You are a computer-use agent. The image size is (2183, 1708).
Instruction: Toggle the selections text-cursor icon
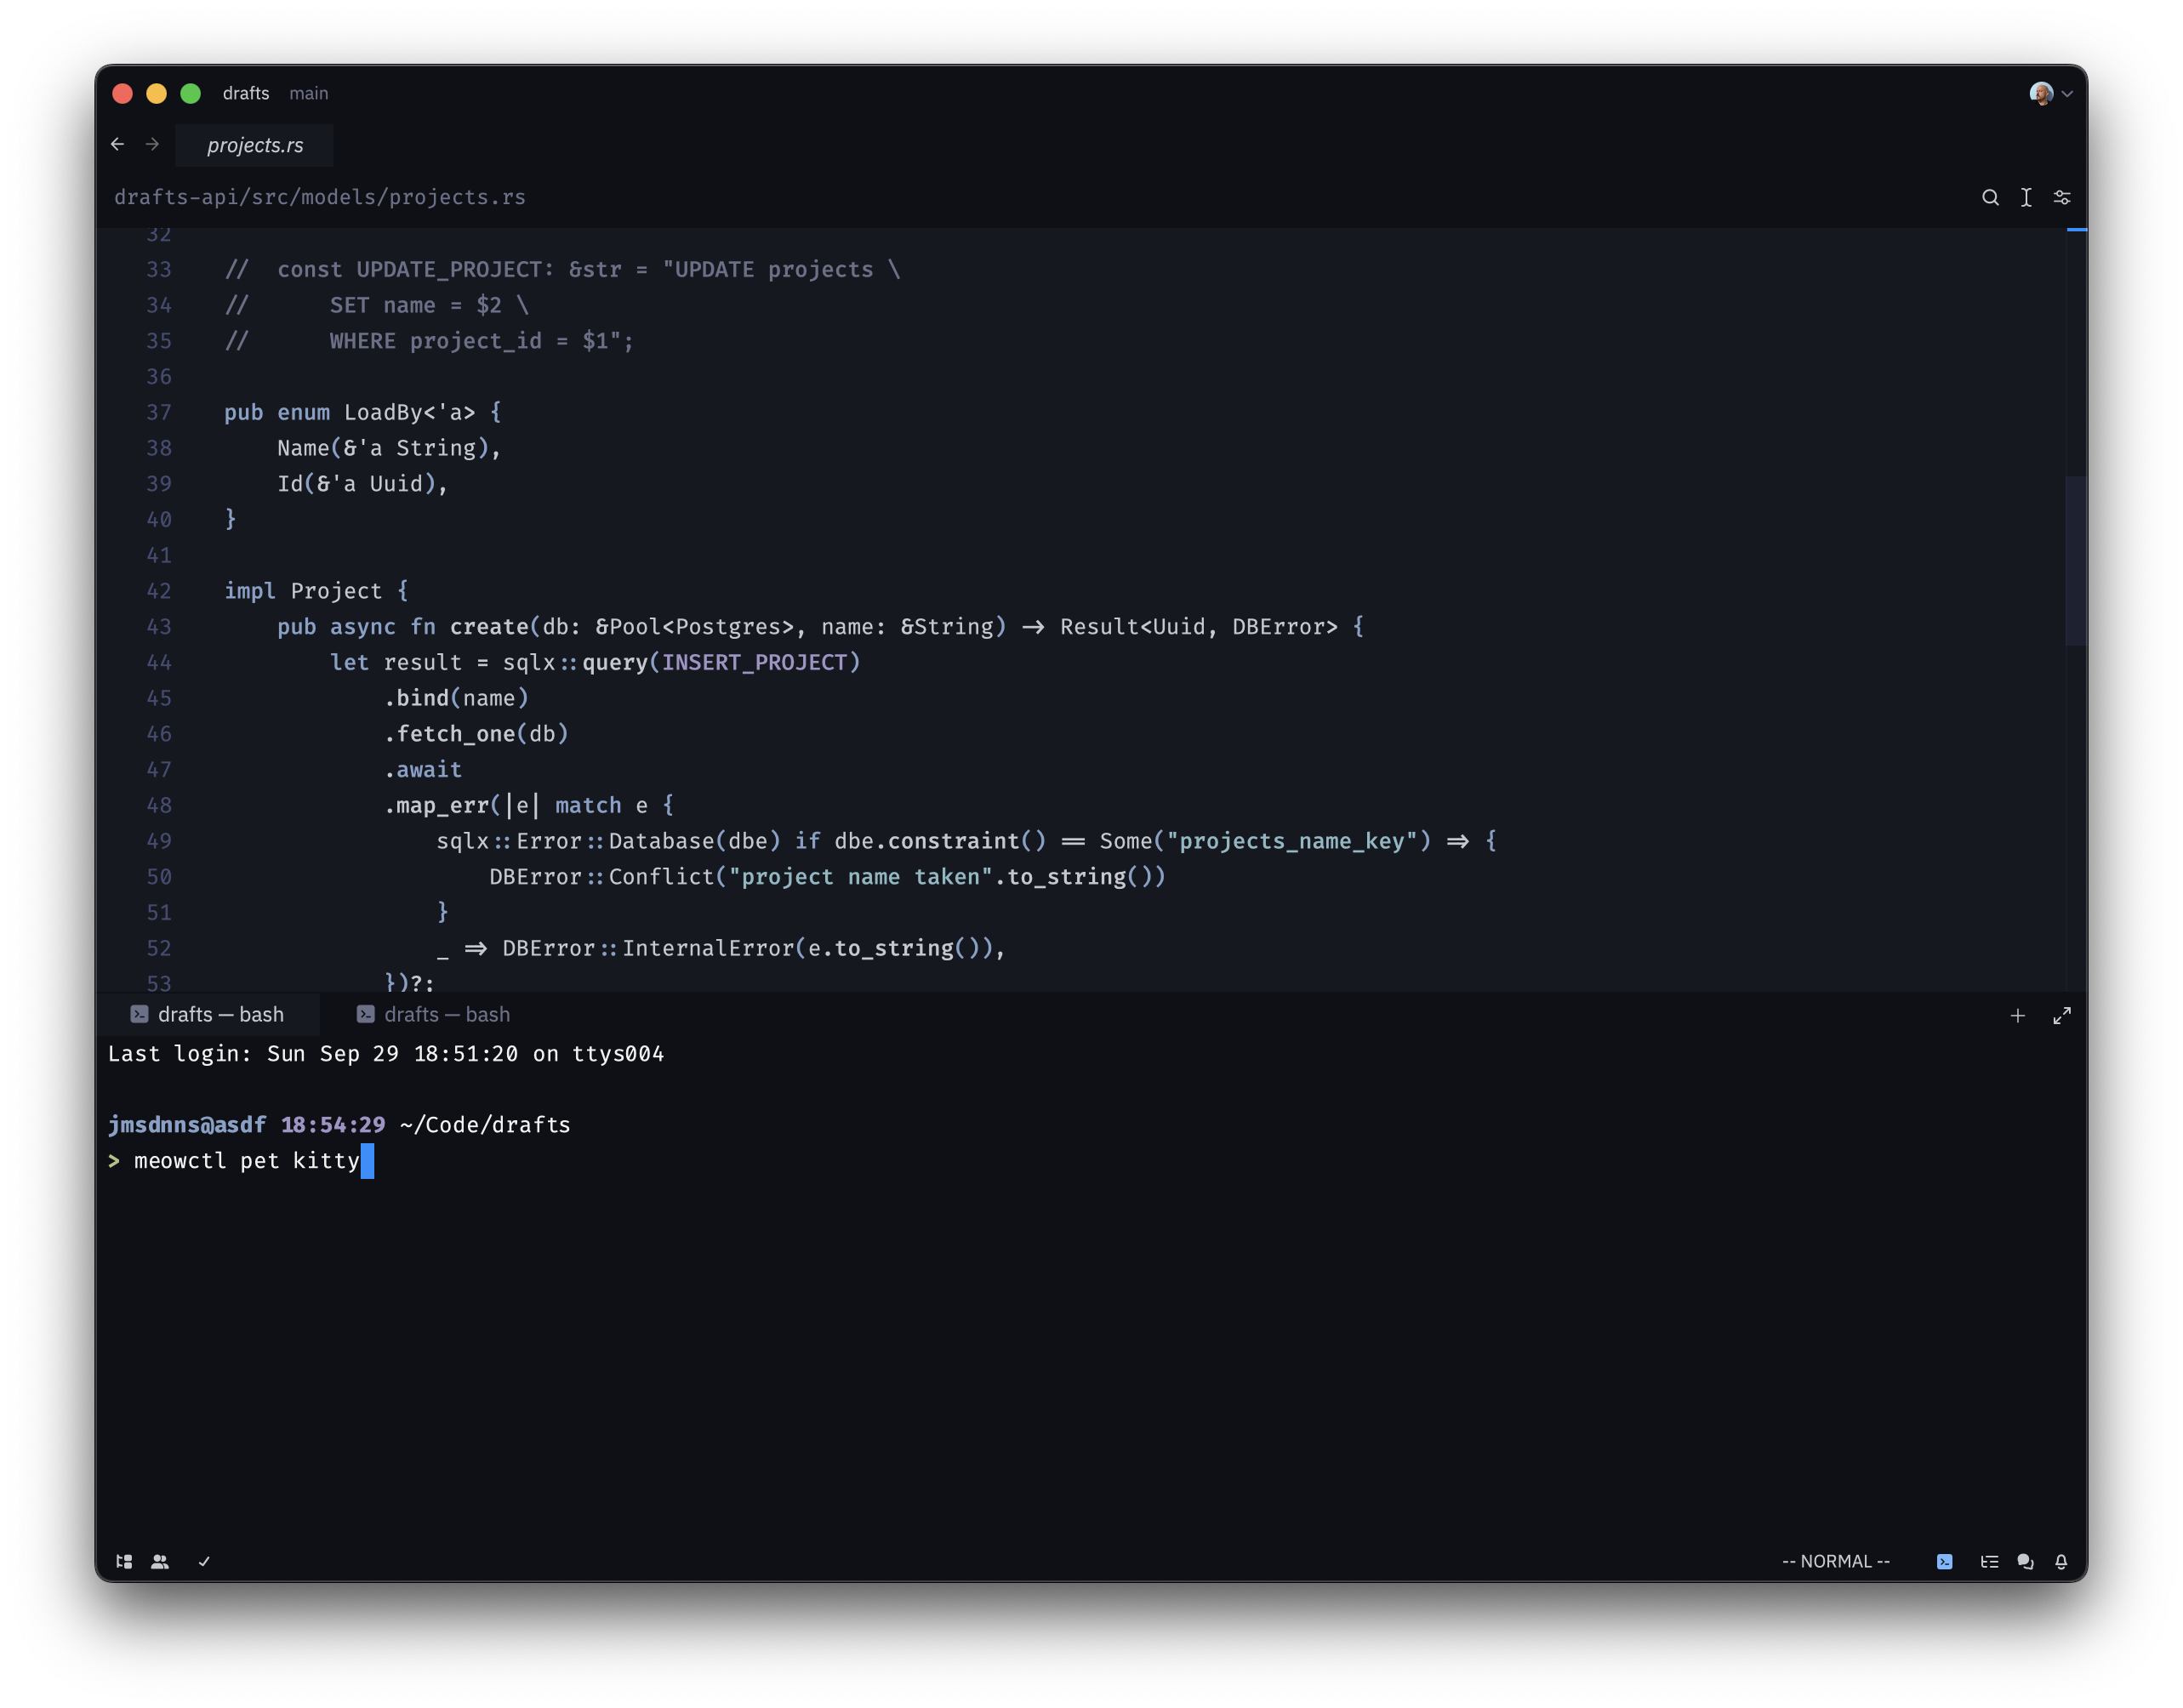coord(2026,197)
